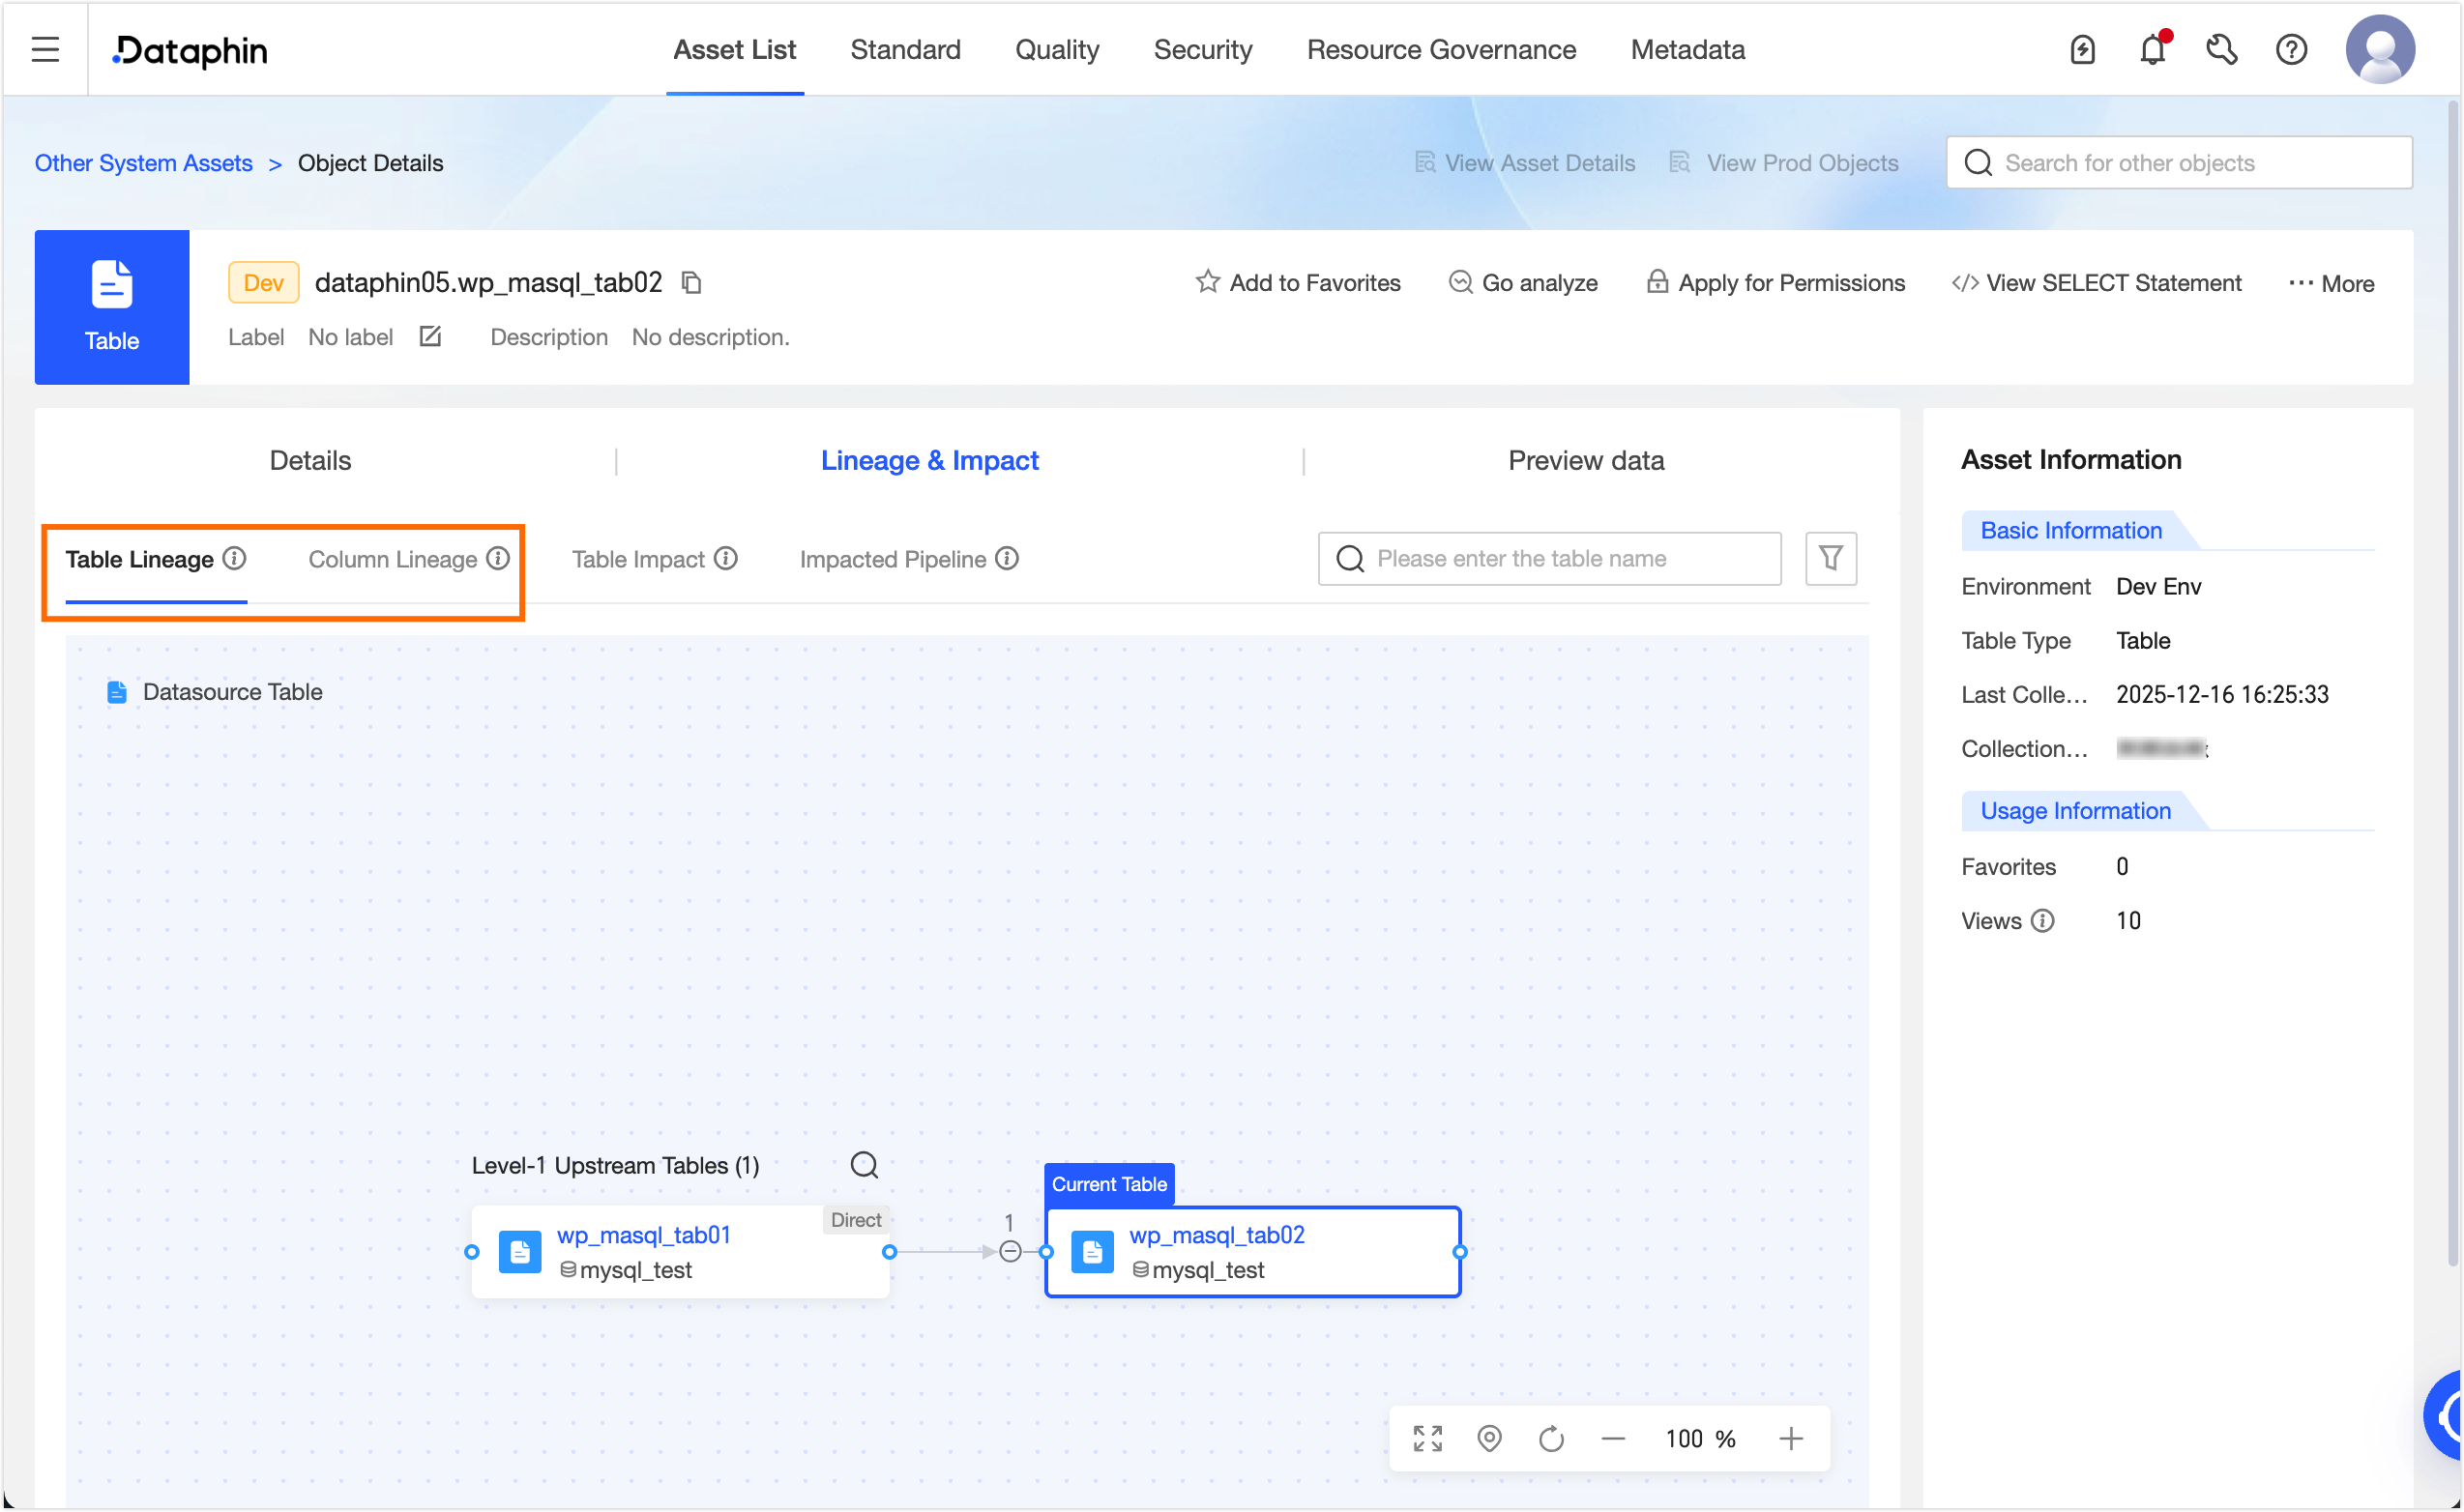Refresh the lineage graph
The width and height of the screenshot is (2464, 1512).
(1551, 1439)
